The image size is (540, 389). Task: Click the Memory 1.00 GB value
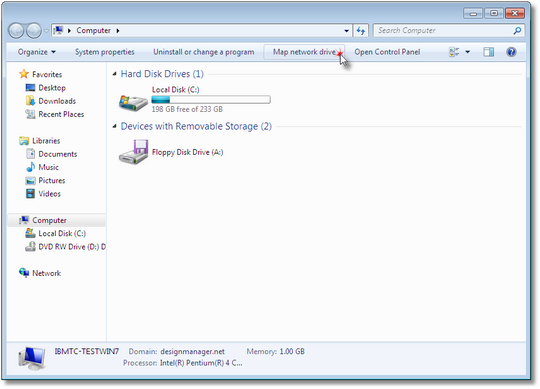[x=292, y=352]
